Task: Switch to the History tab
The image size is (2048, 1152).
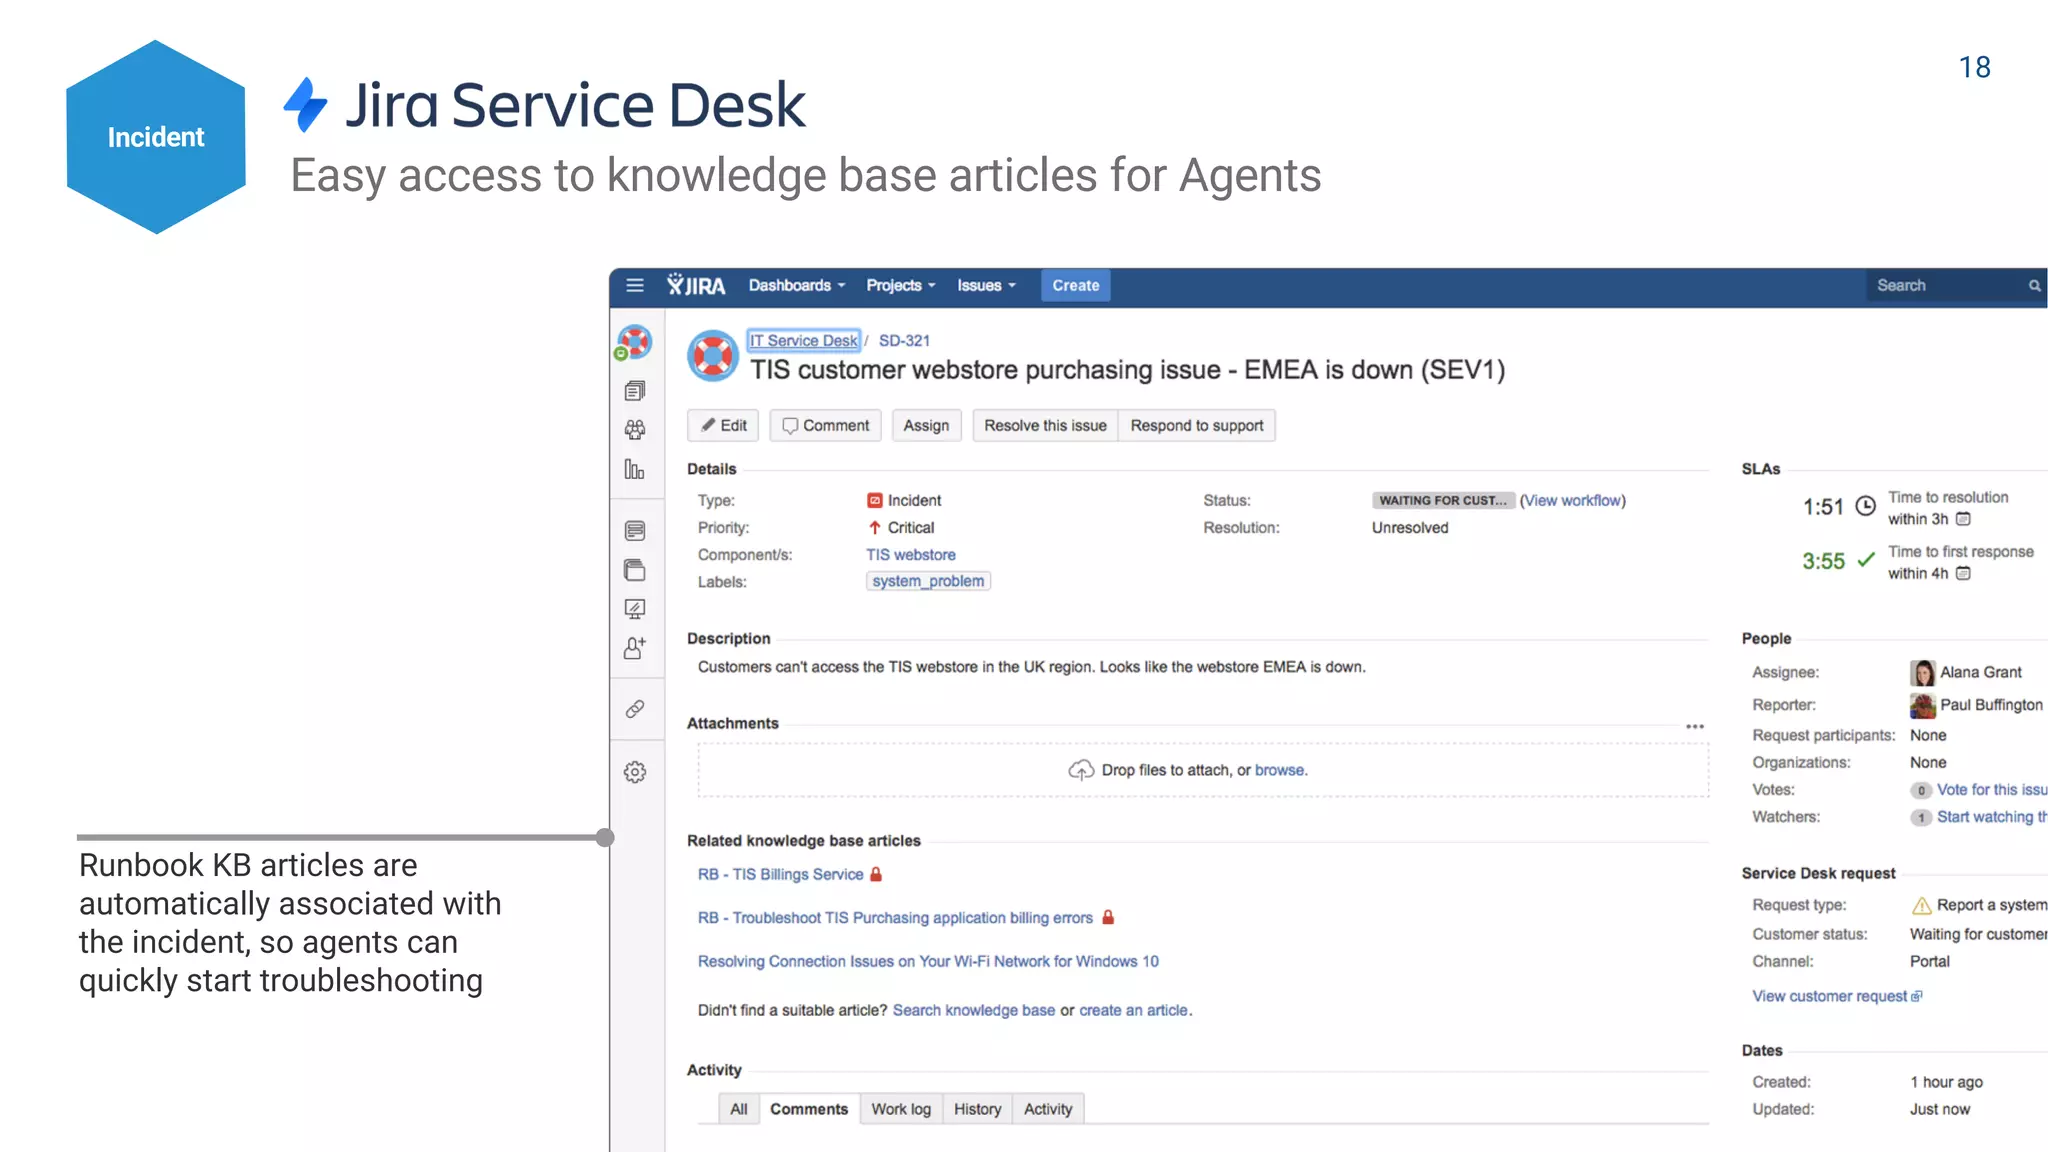Action: (x=977, y=1109)
